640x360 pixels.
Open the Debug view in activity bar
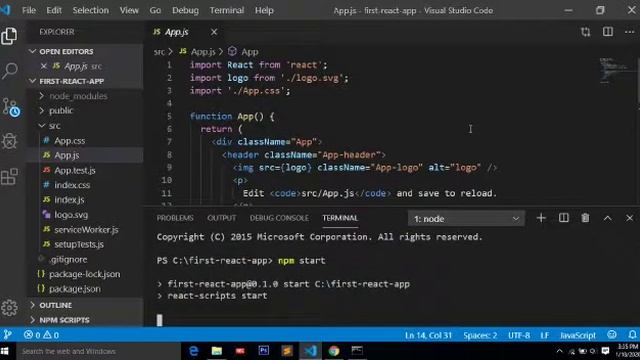(x=9, y=141)
